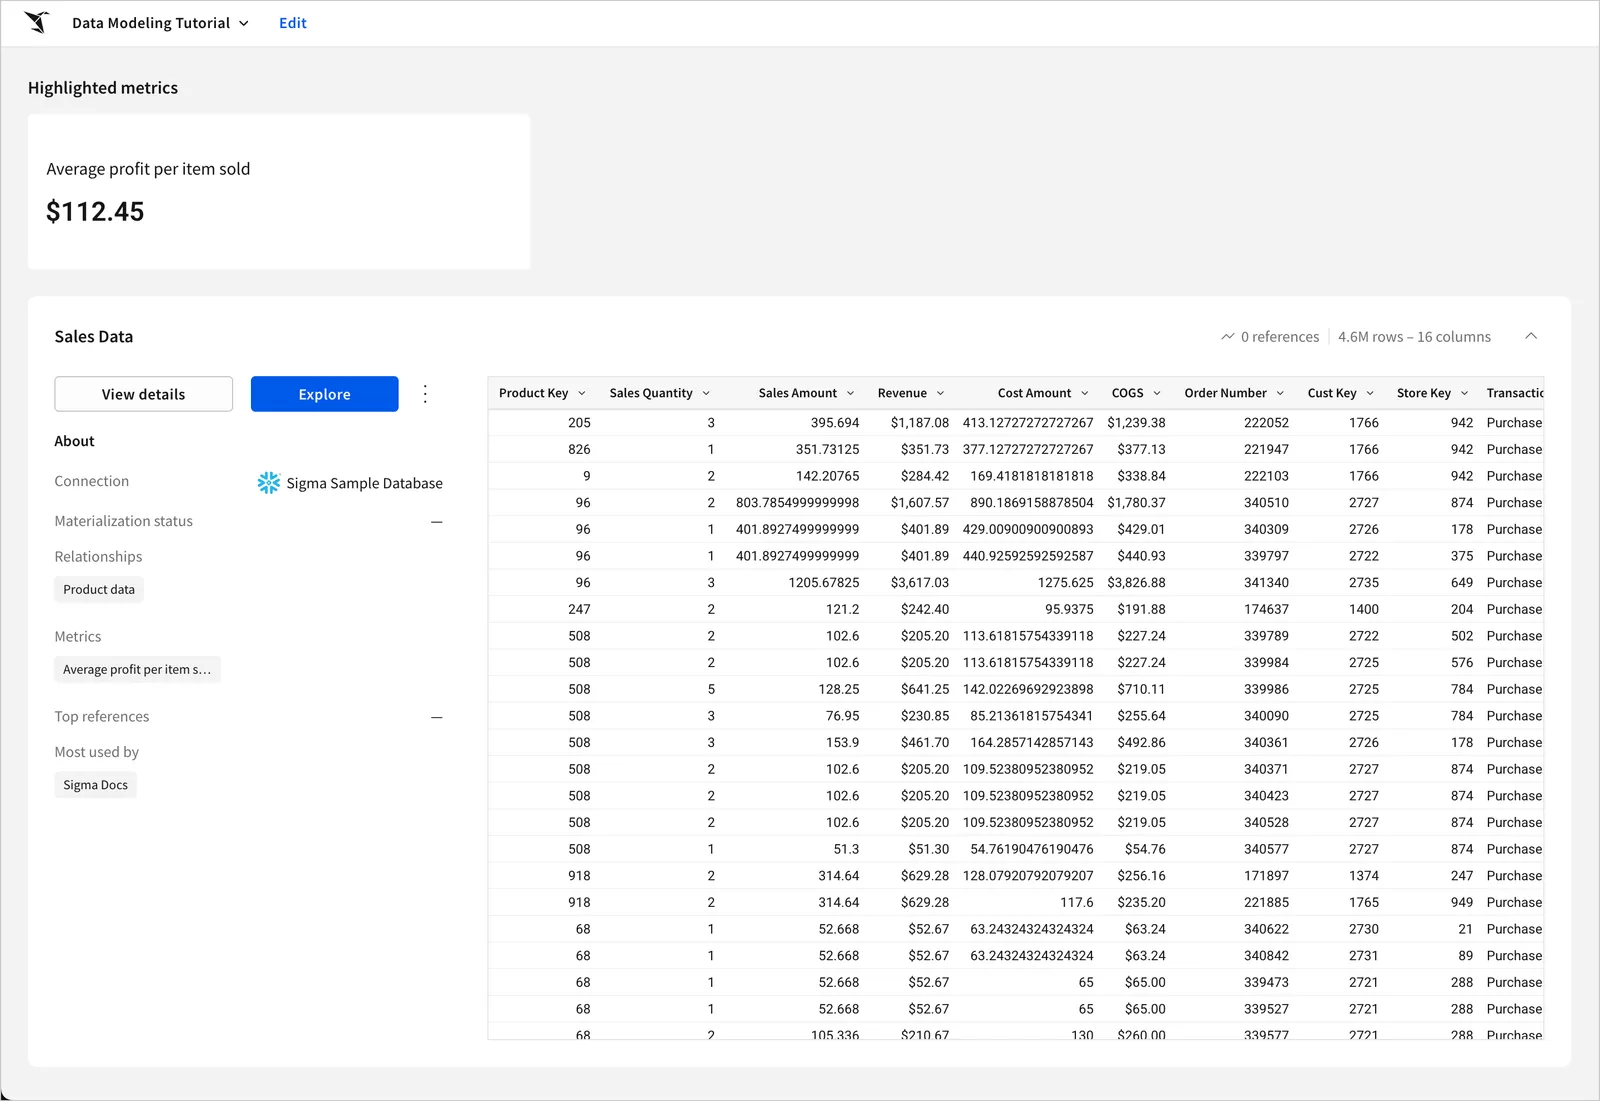The width and height of the screenshot is (1600, 1101).
Task: Click the View details button
Action: point(143,394)
